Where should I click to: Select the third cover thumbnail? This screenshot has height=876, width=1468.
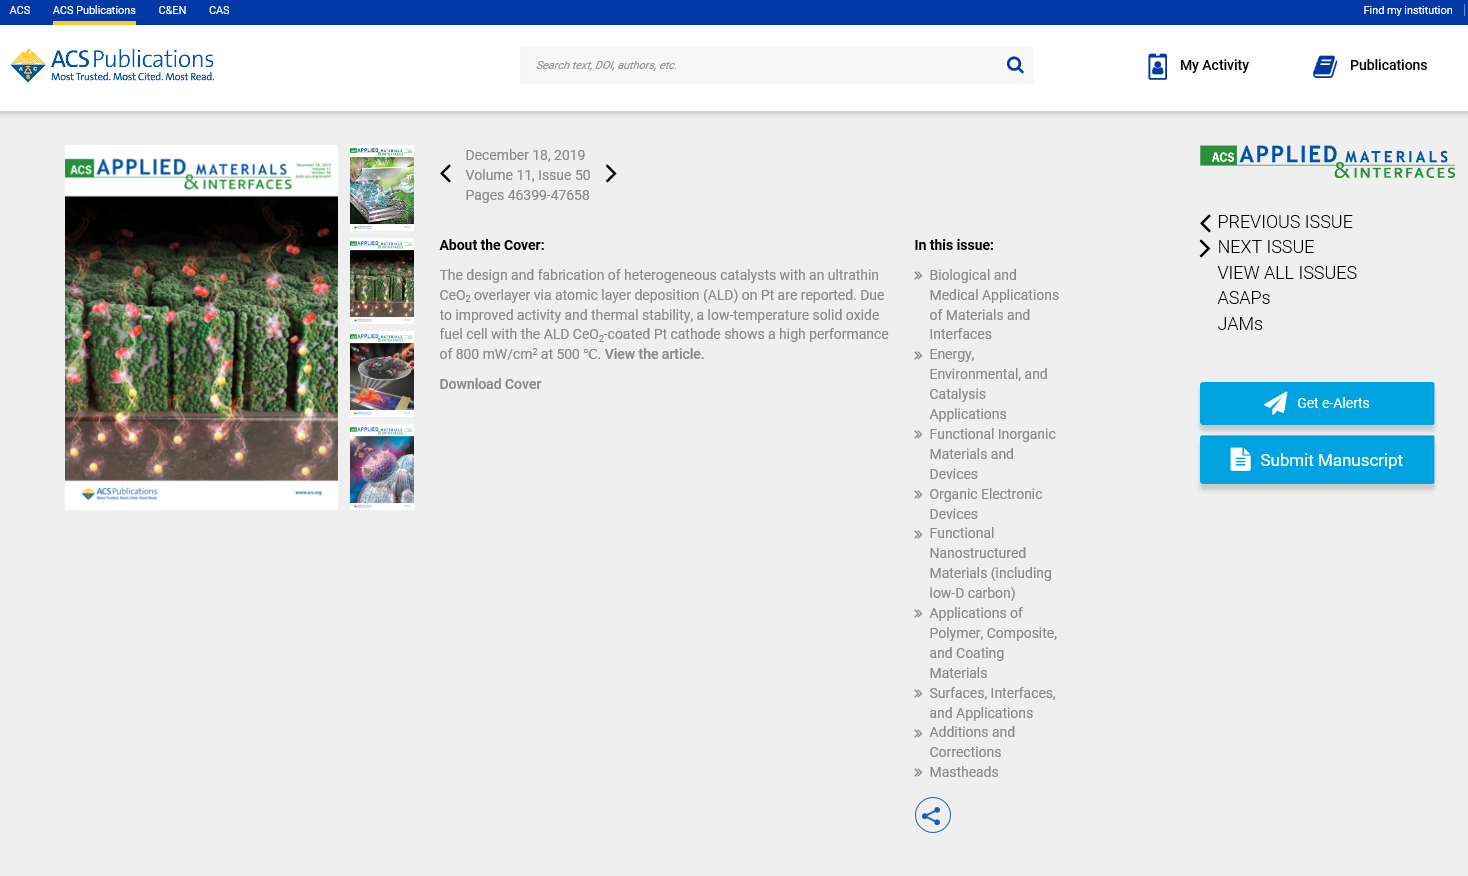(x=382, y=373)
